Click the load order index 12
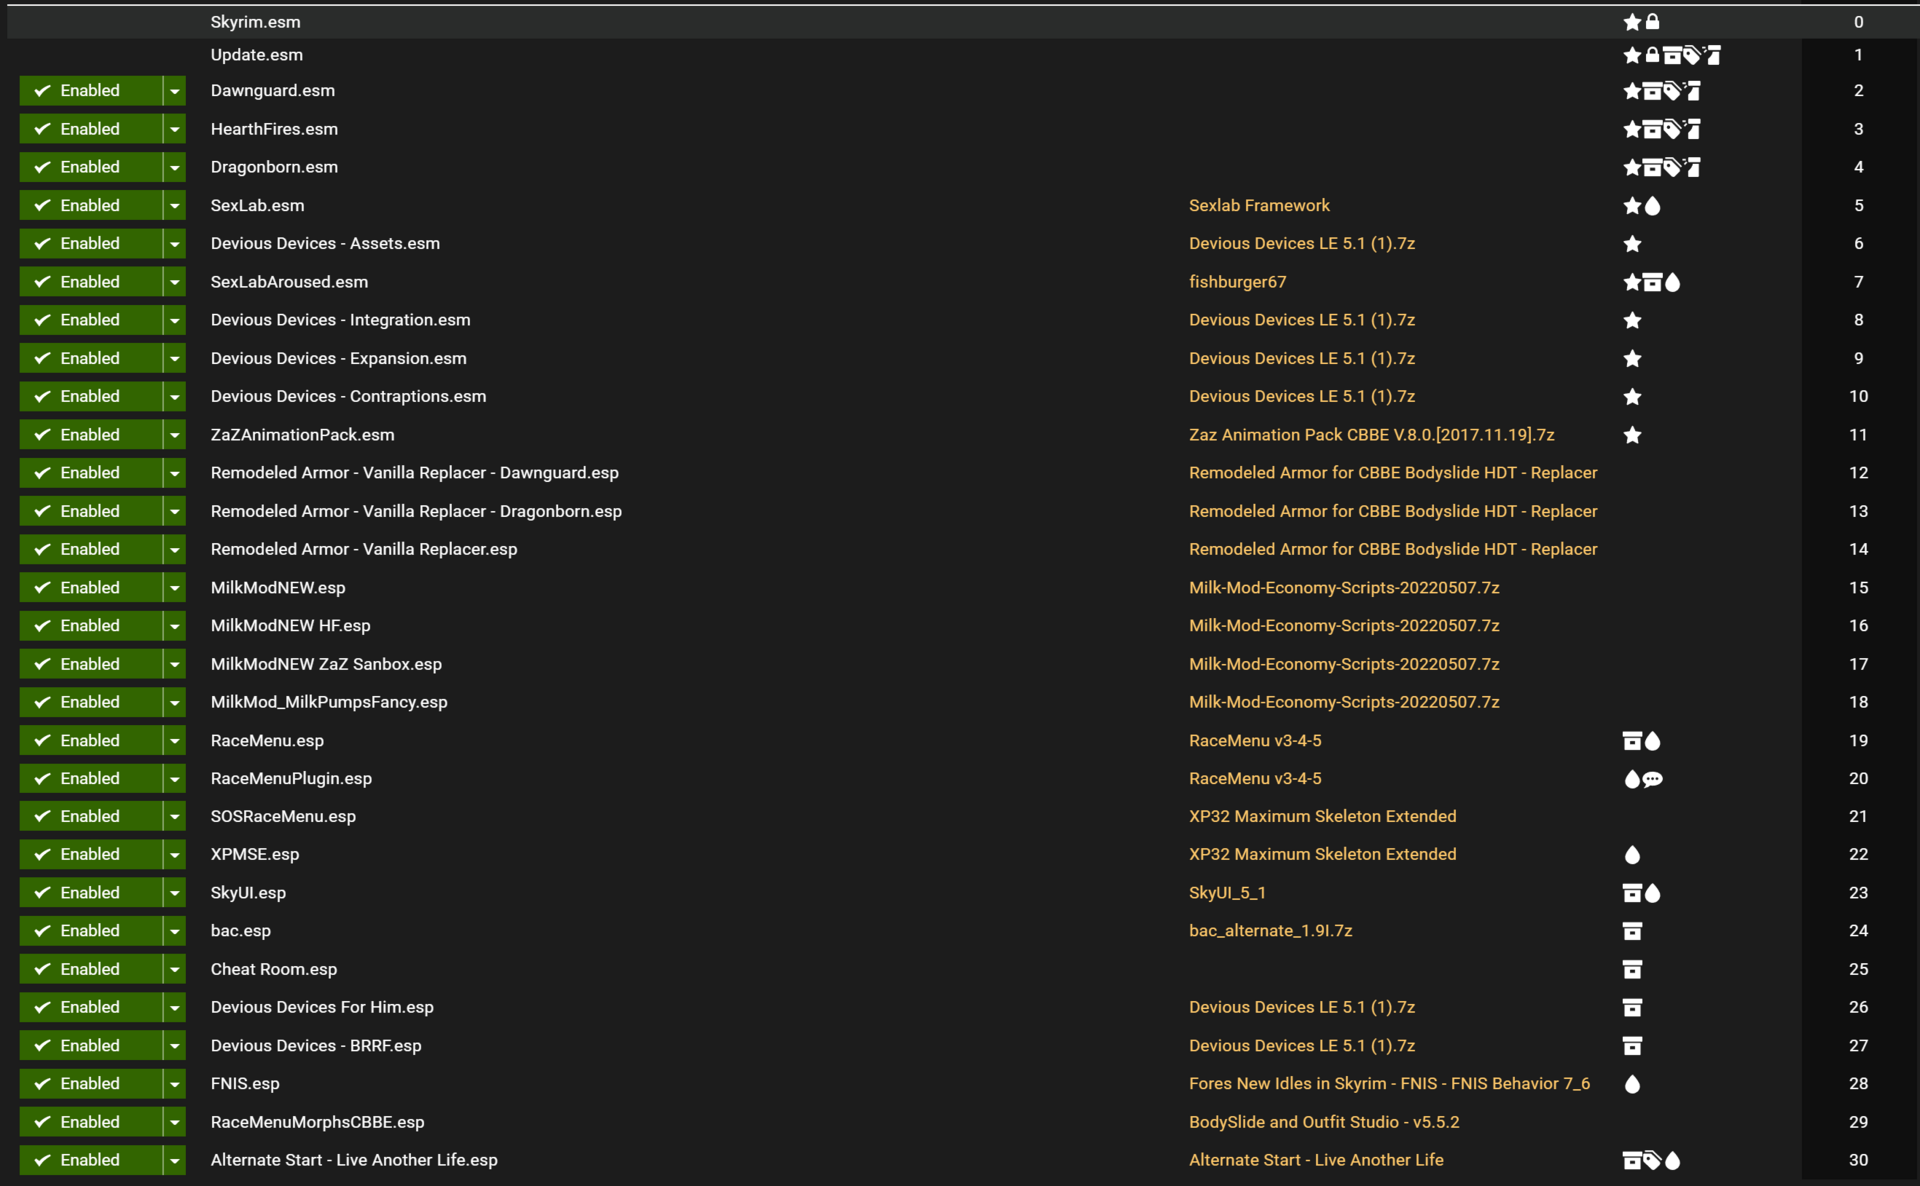This screenshot has height=1186, width=1920. 1858,473
